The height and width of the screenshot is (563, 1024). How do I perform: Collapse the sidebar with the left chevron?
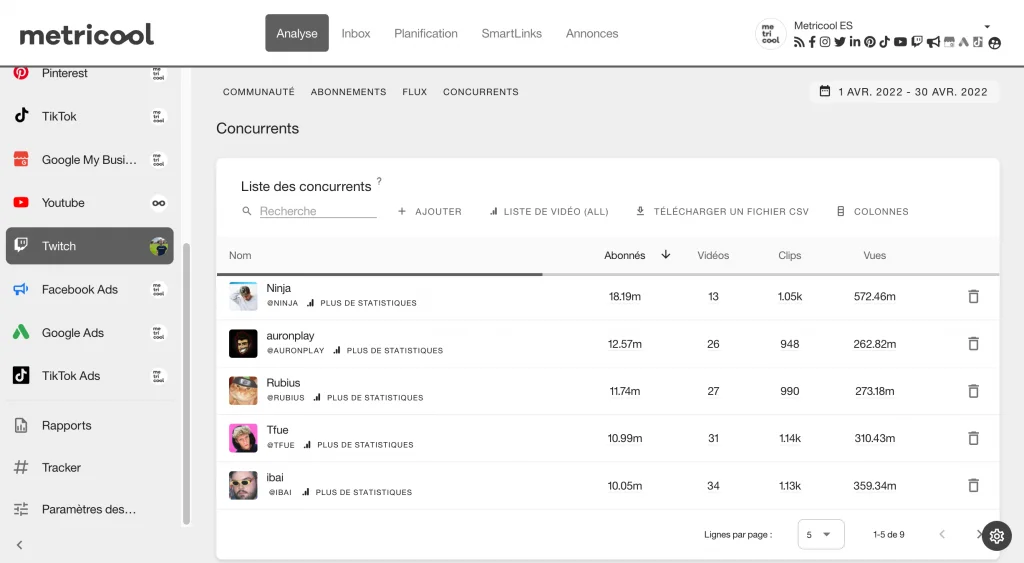point(20,545)
